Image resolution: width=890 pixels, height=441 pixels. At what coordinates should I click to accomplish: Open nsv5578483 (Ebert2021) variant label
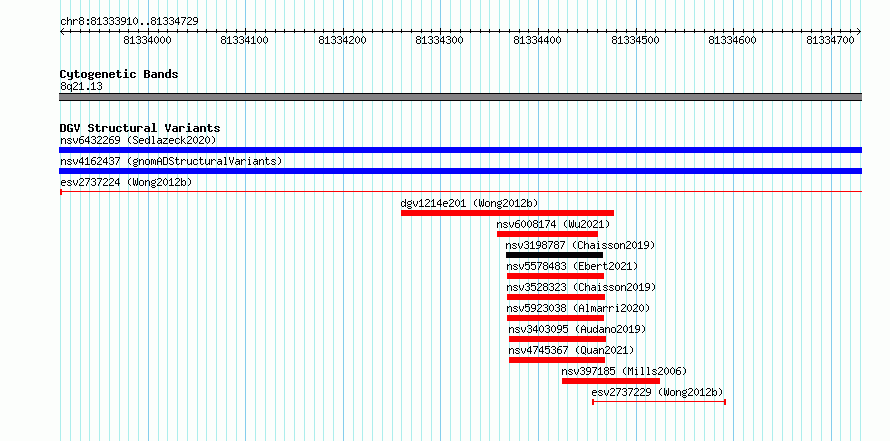pos(572,266)
